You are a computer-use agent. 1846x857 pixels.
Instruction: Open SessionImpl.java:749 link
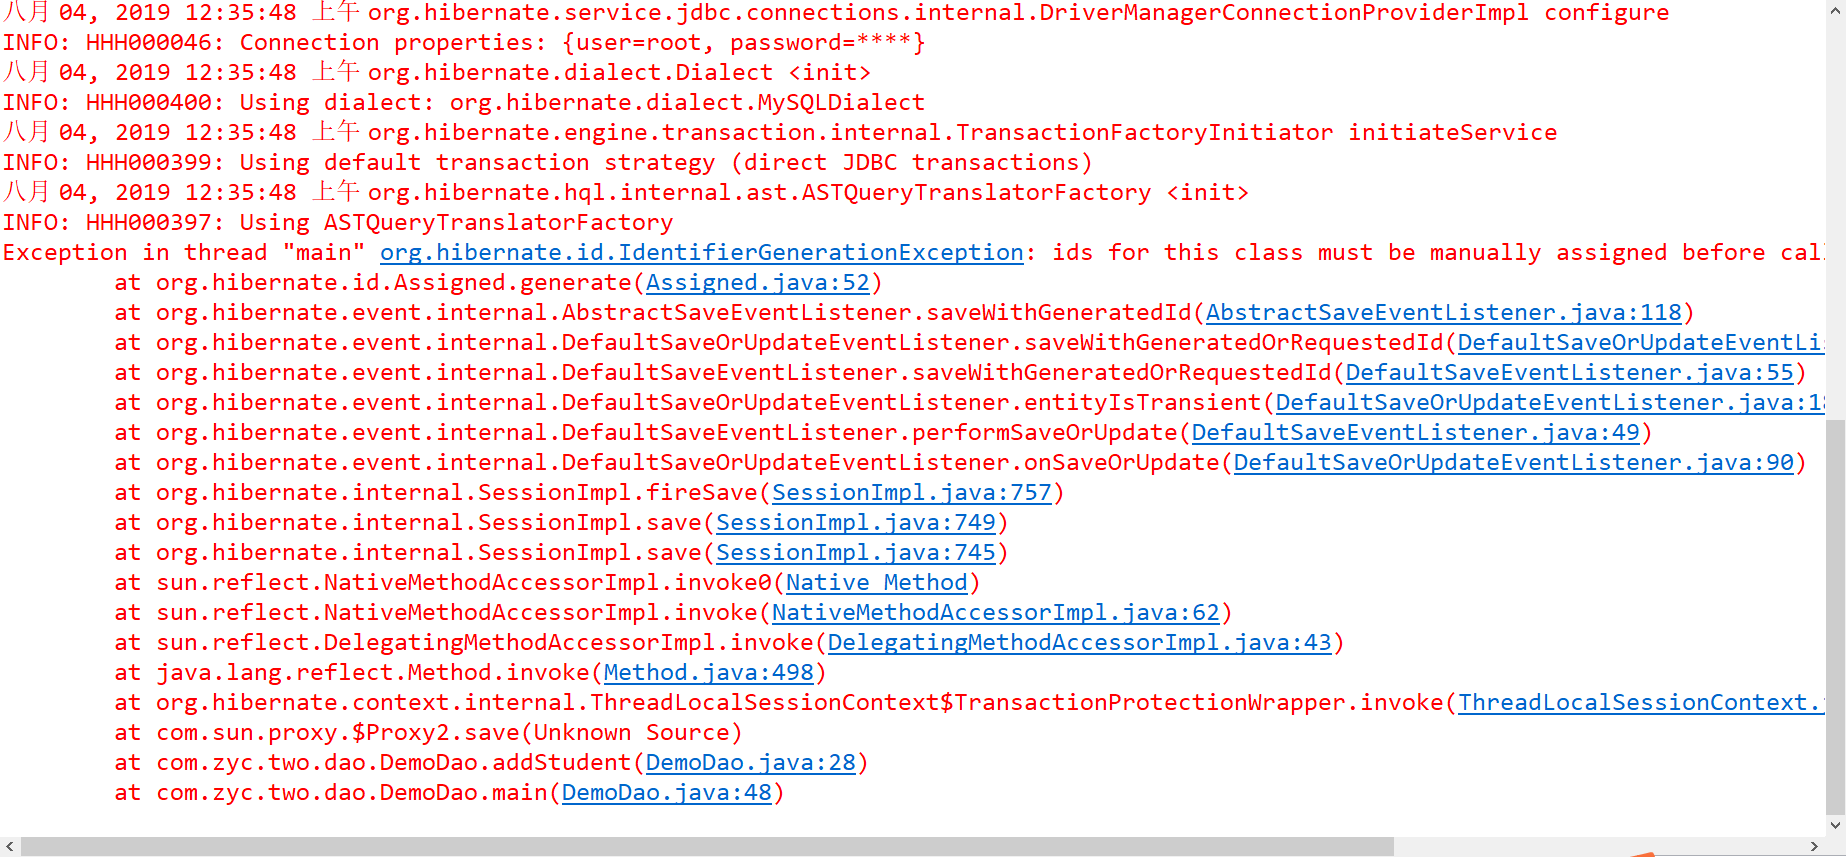click(856, 522)
